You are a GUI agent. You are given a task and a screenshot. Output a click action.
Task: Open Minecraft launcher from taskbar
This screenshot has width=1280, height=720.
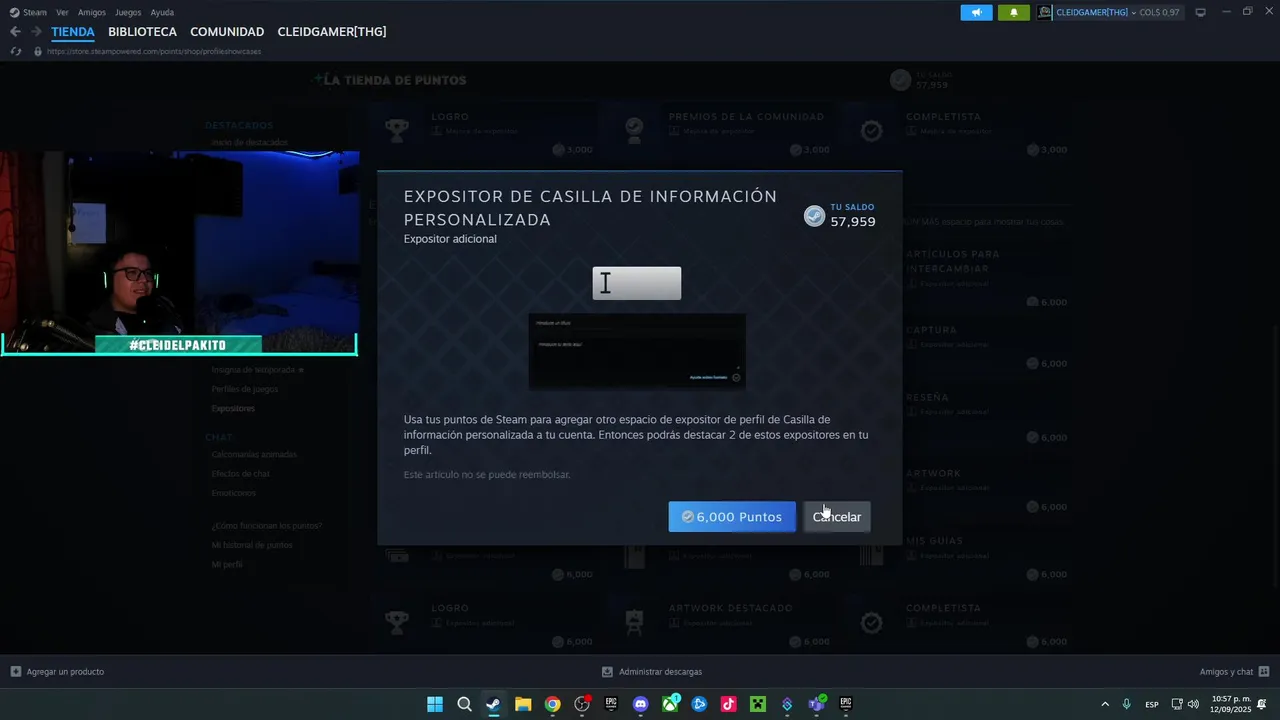pos(758,704)
